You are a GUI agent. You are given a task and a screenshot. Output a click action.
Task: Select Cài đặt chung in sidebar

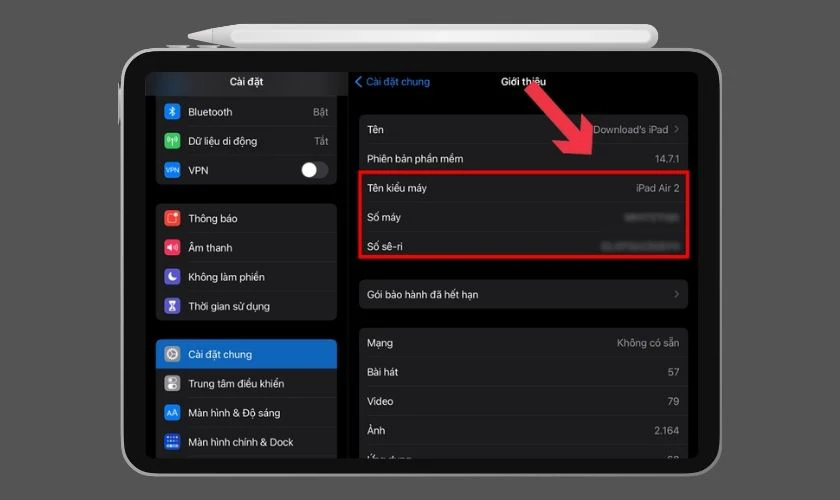coord(246,354)
